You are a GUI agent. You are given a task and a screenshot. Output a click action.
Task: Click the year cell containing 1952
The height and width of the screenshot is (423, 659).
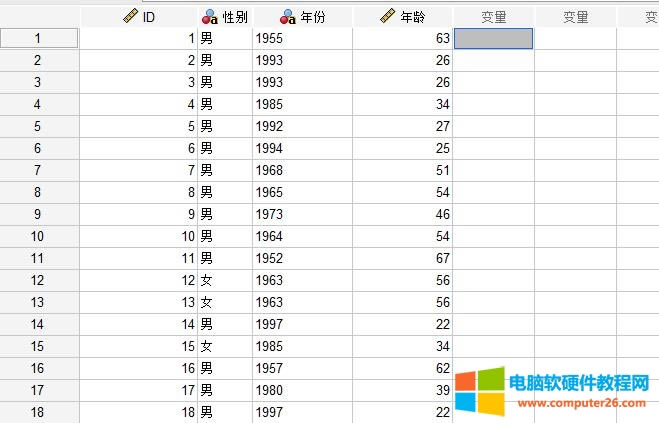[303, 258]
